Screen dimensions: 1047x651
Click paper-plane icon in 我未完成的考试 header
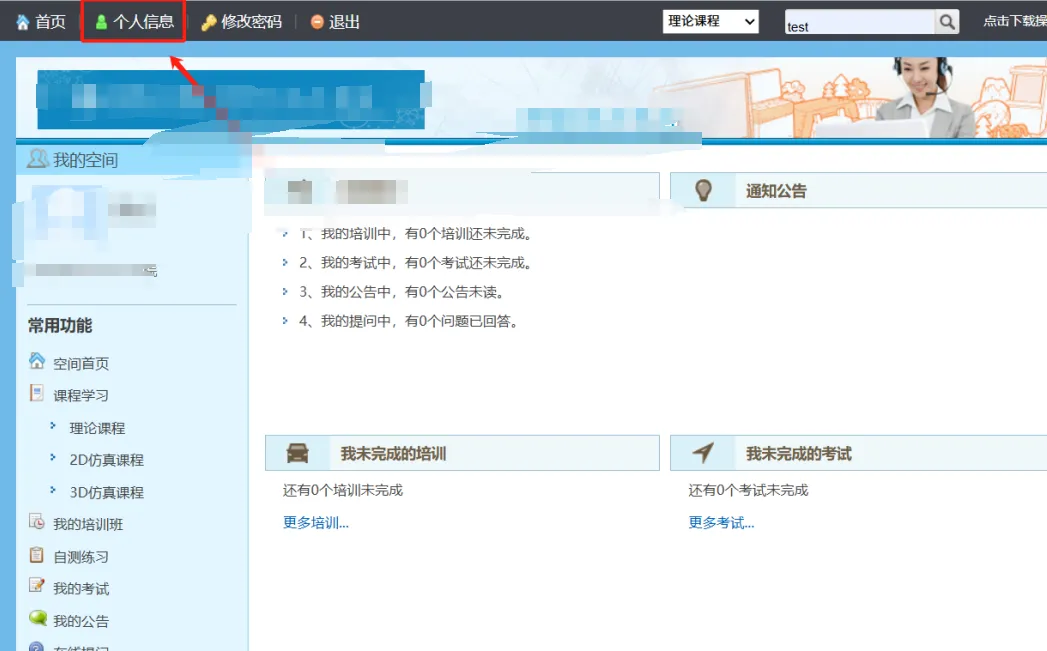click(703, 453)
